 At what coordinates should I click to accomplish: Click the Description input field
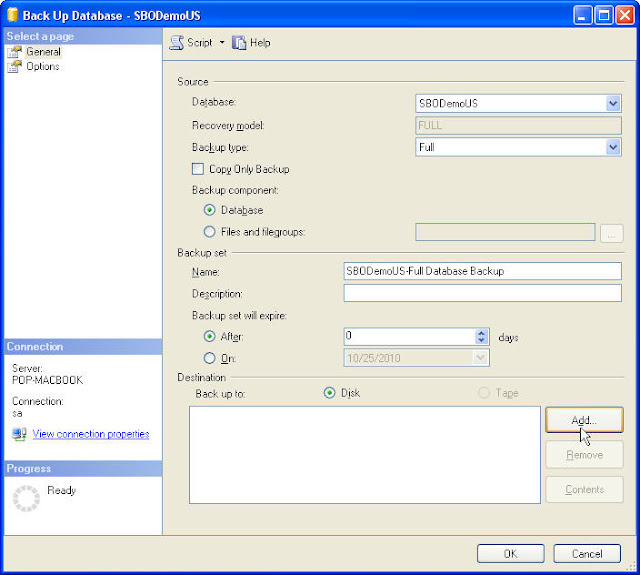coord(482,293)
